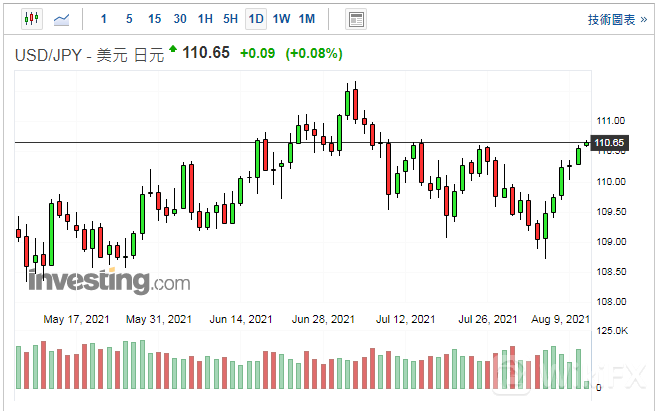The height and width of the screenshot is (411, 657).
Task: Change chart to 1W weekly interval
Action: pyautogui.click(x=281, y=19)
